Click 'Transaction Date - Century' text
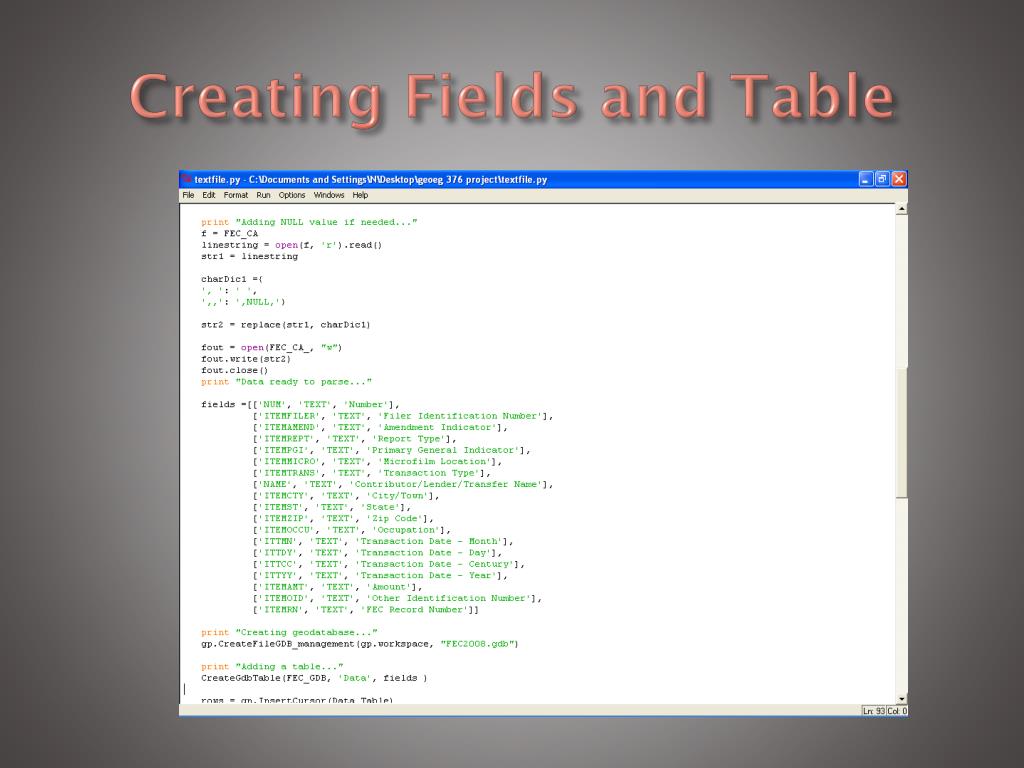Screen dimensions: 1024x768 coord(437,565)
